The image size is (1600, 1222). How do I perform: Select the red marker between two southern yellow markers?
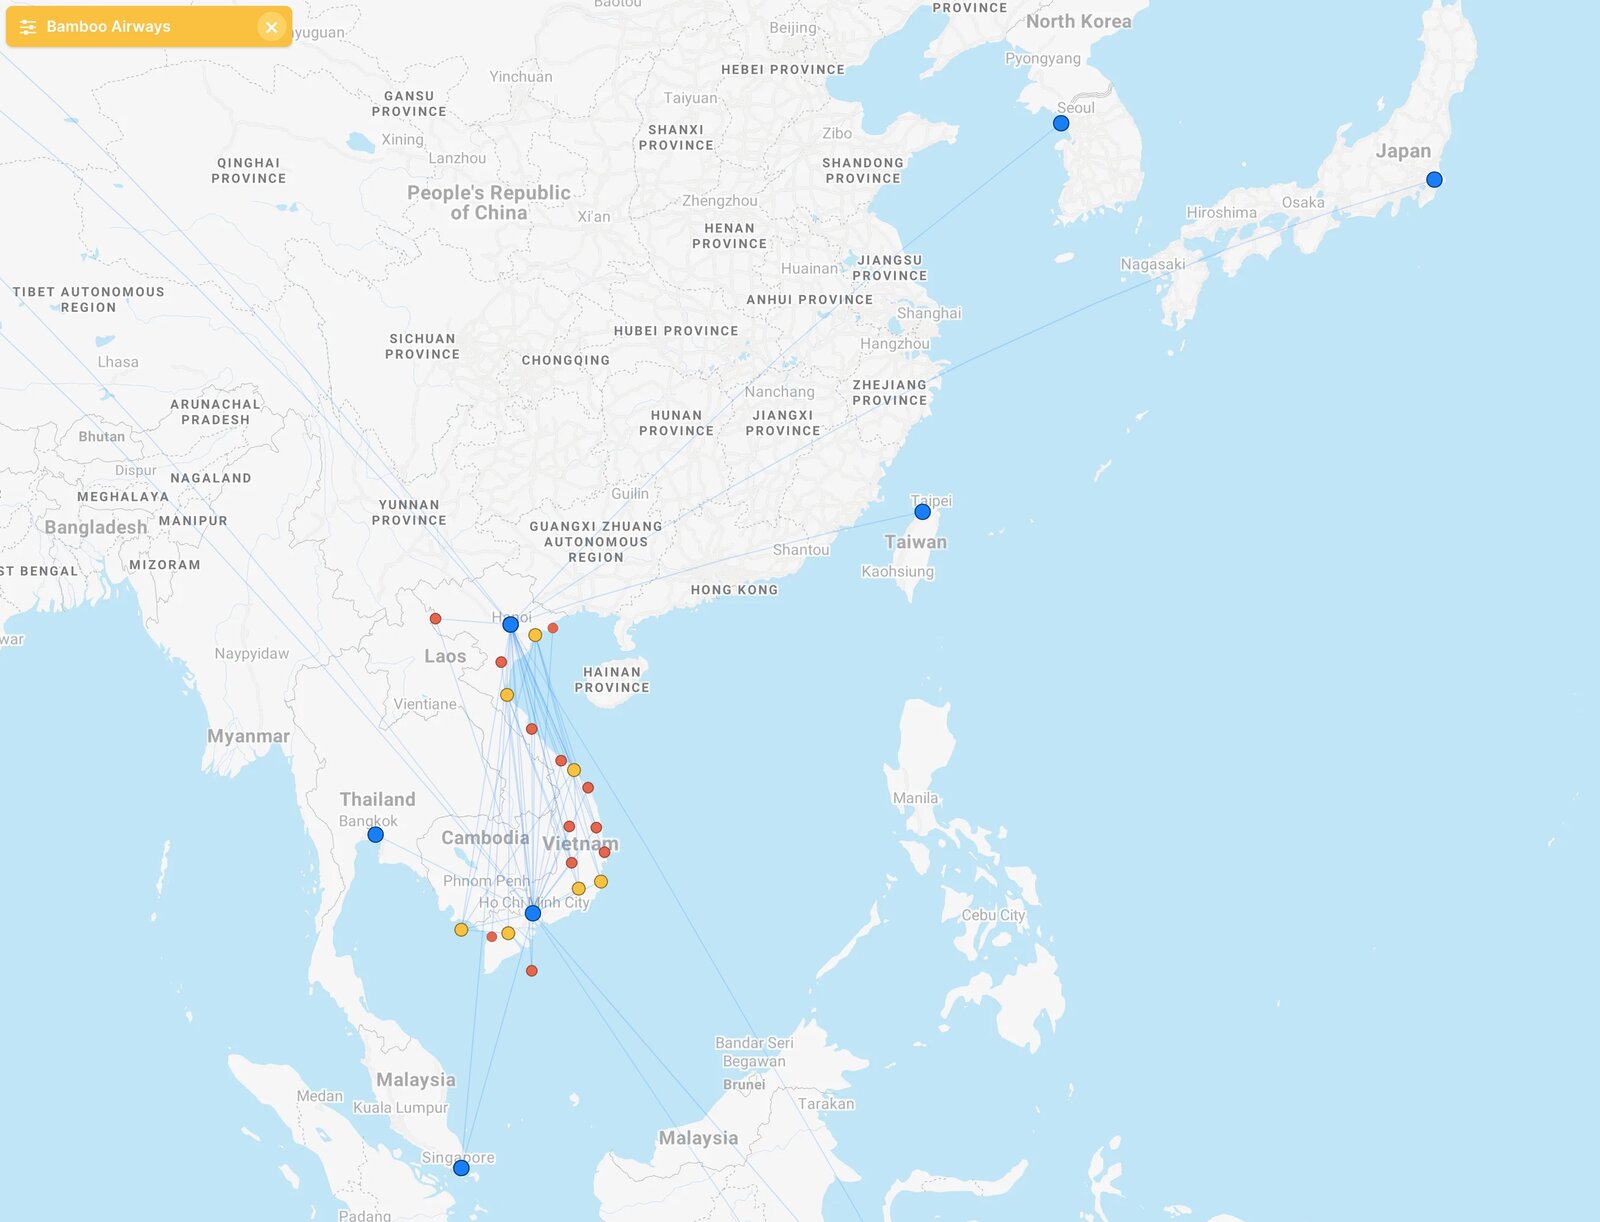[x=491, y=937]
